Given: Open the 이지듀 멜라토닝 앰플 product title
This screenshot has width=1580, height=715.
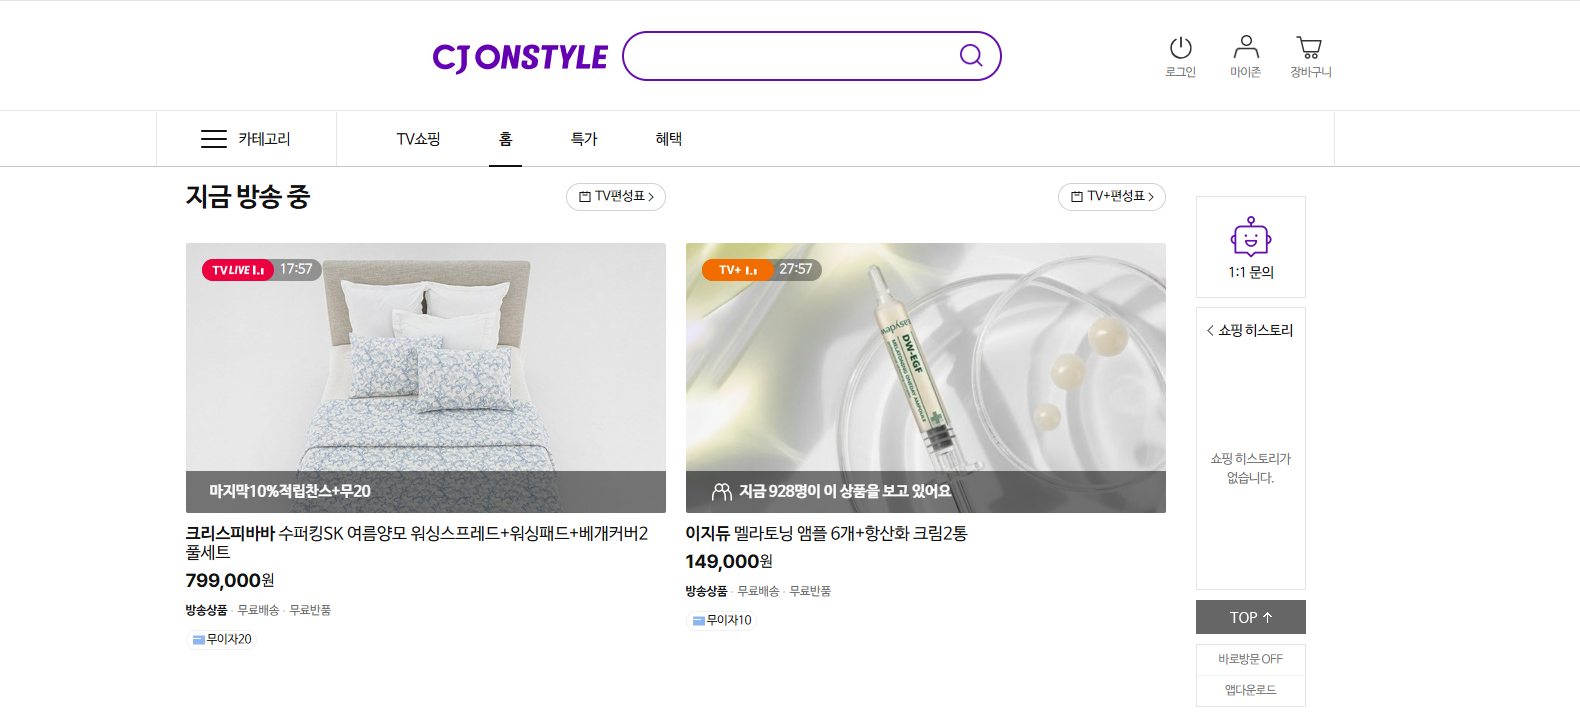Looking at the screenshot, I should pos(826,533).
